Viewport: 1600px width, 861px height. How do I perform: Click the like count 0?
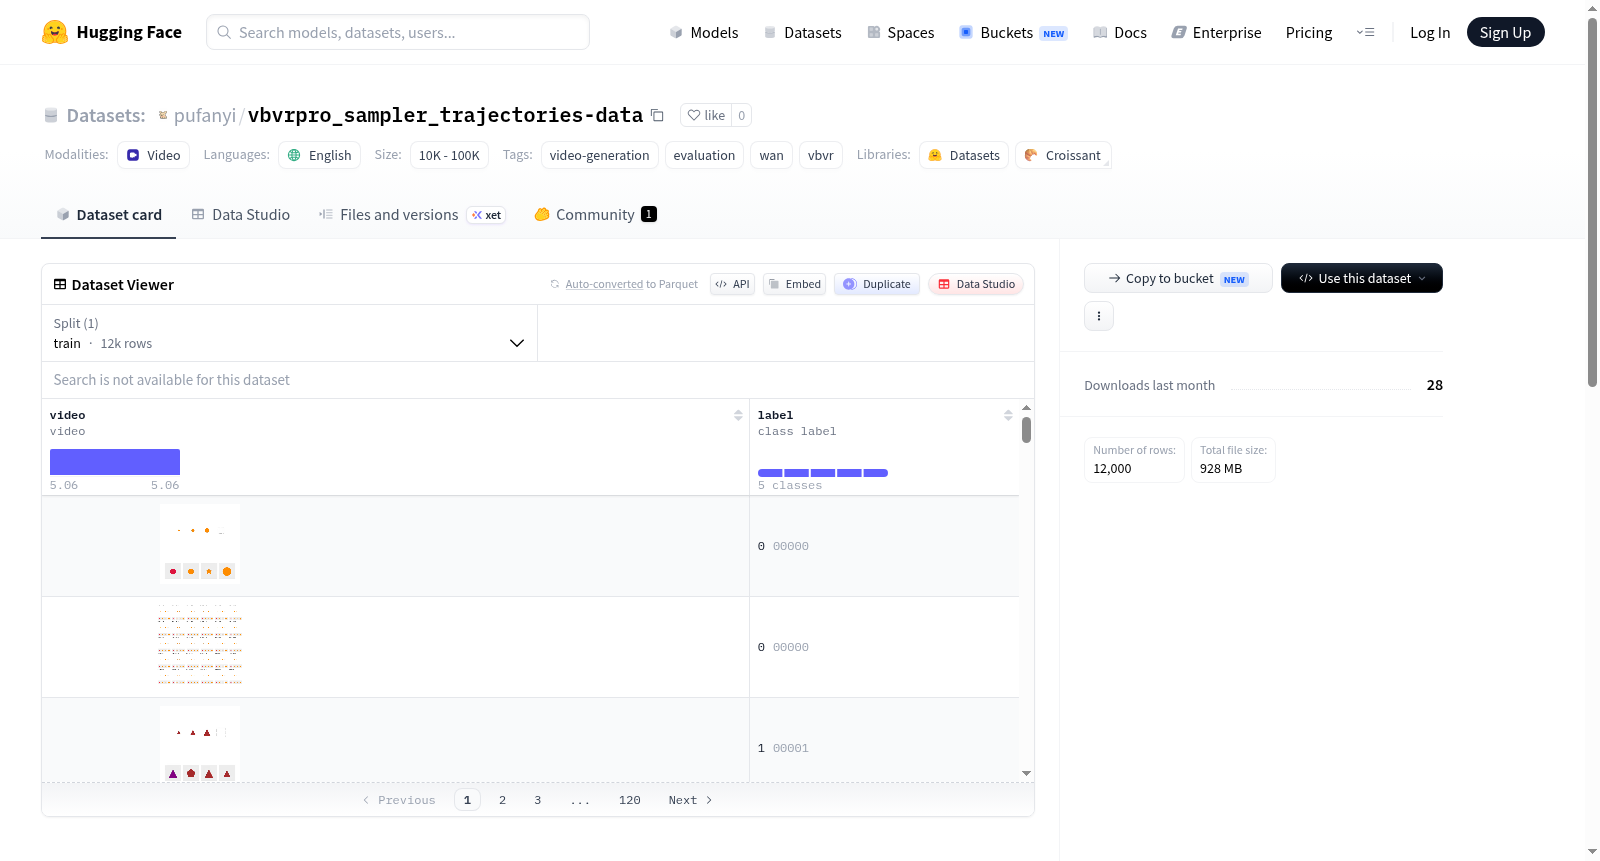(x=741, y=115)
